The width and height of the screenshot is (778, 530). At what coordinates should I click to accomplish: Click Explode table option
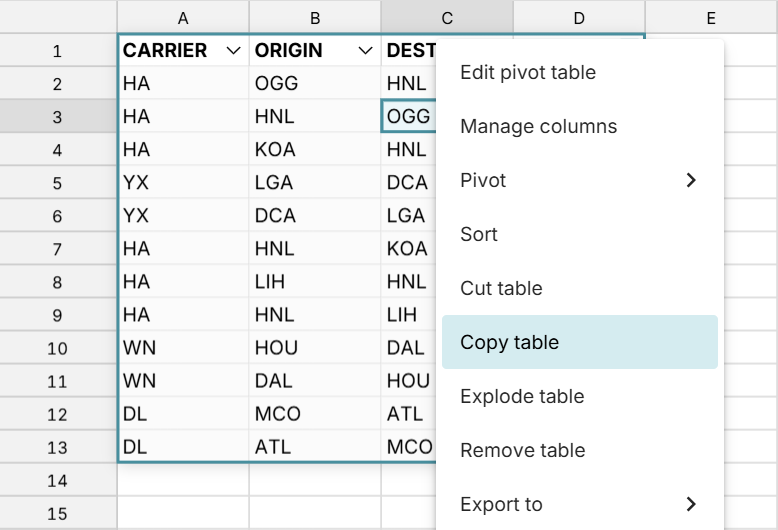click(x=522, y=397)
